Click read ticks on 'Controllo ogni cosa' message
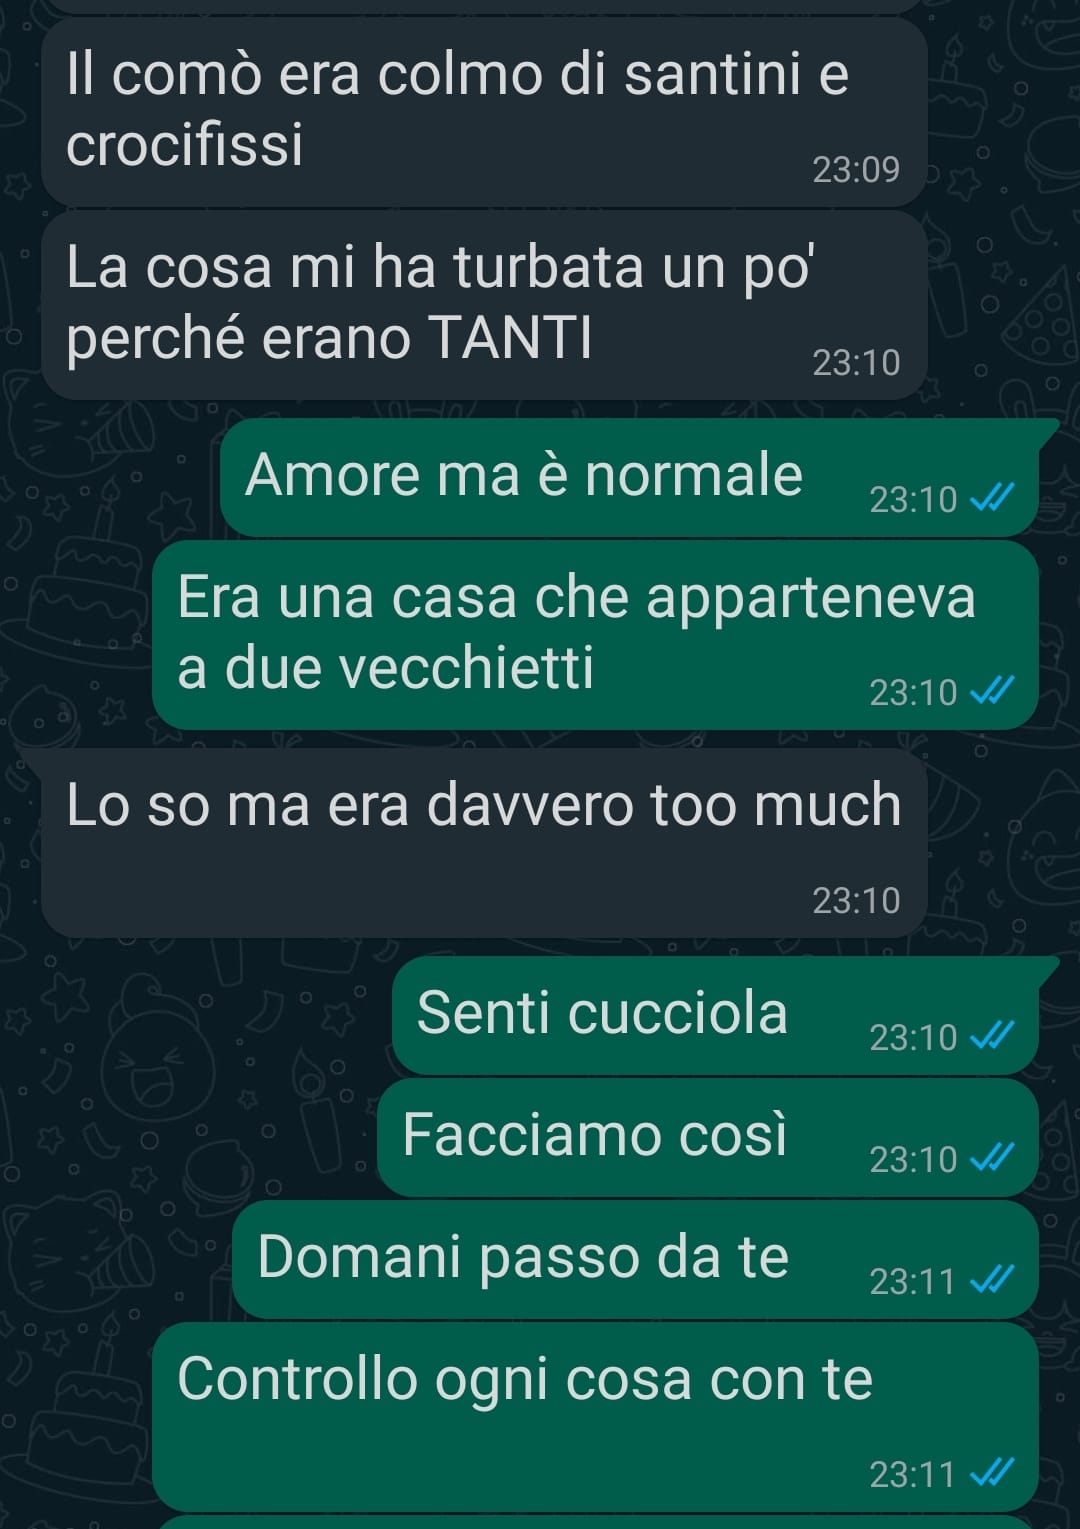Screen dimensions: 1080x1529 (993, 1472)
